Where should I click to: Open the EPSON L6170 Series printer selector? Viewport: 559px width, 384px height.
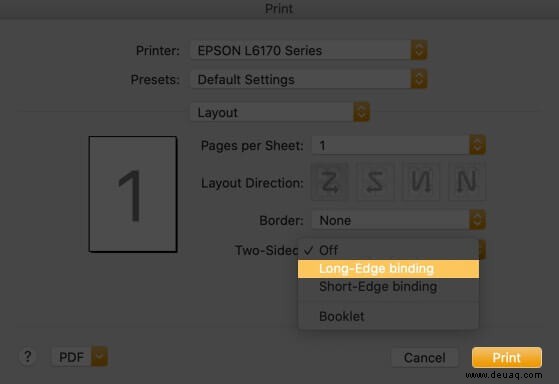point(309,50)
